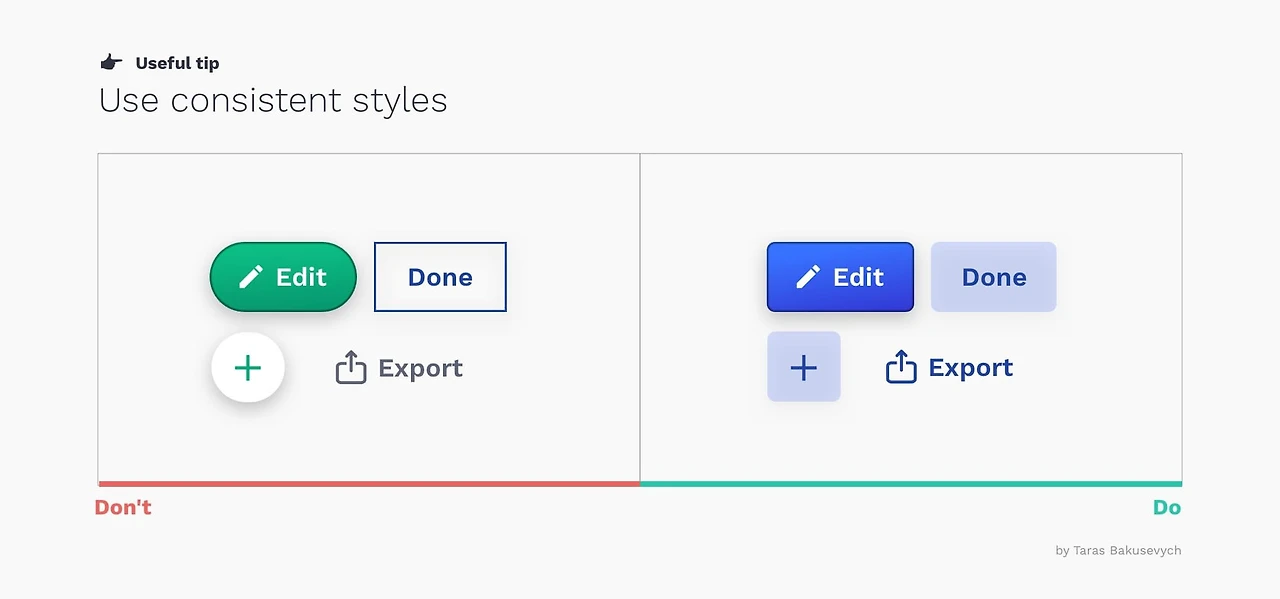Click the light blue filled Done button
The image size is (1280, 599).
pos(993,277)
